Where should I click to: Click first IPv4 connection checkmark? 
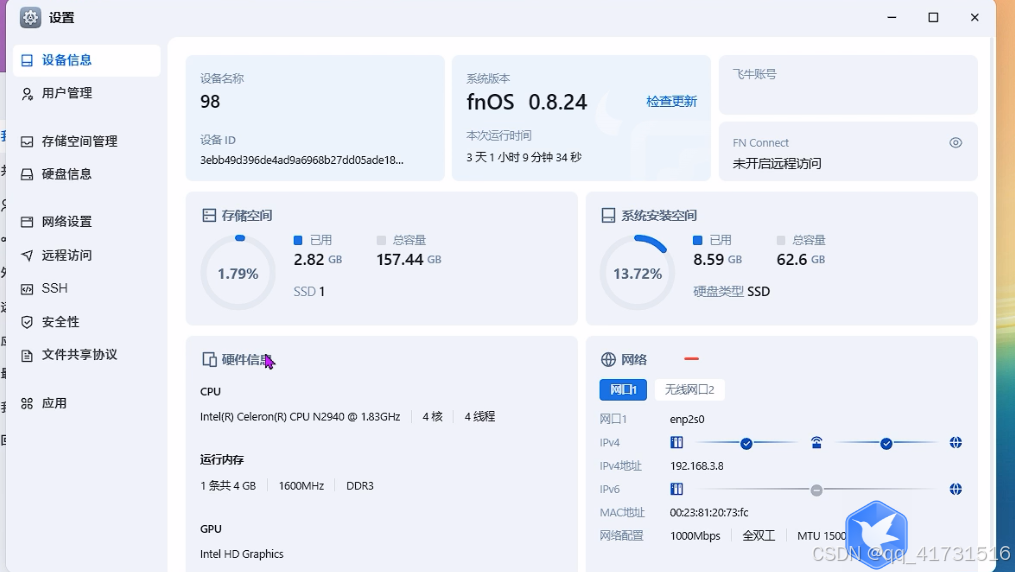[746, 443]
